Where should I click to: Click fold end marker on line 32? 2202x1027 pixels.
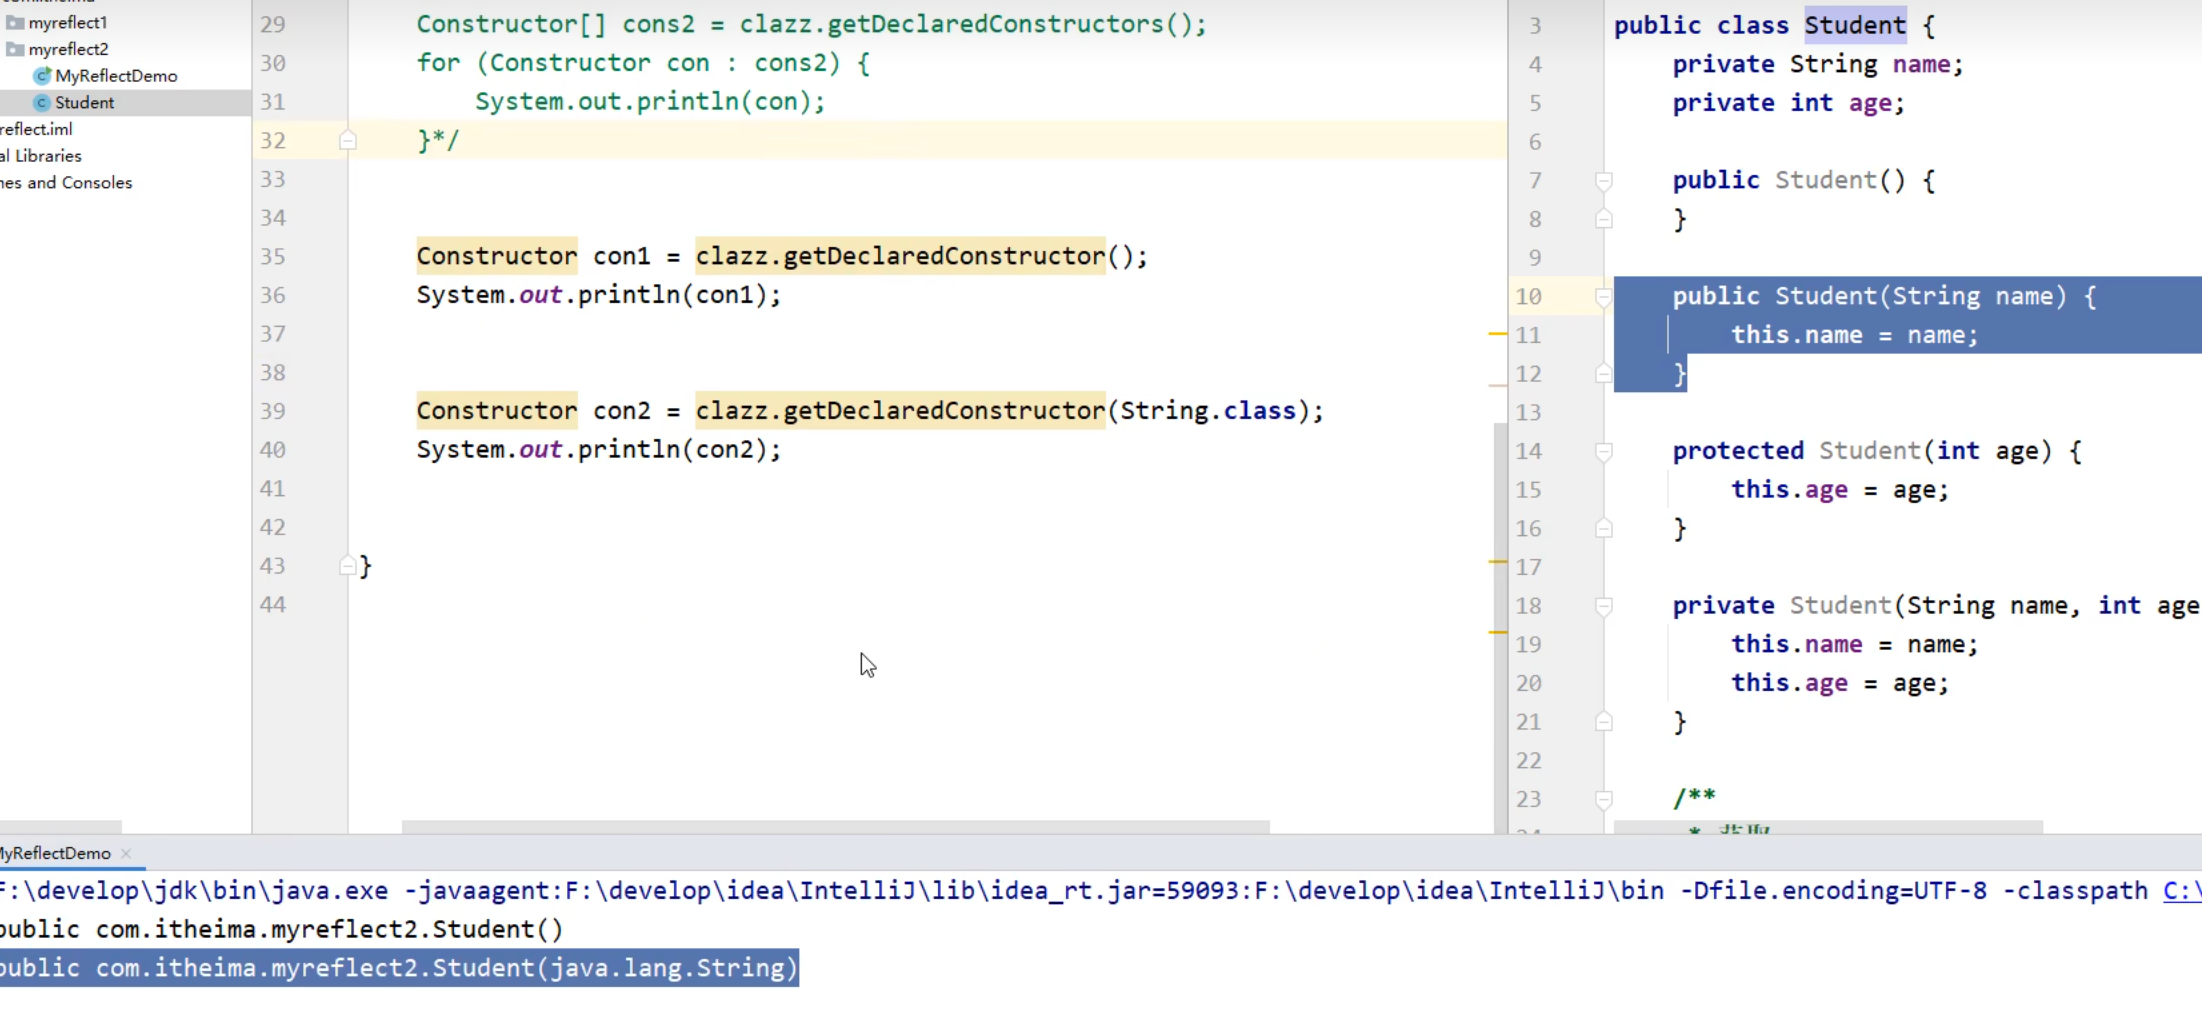coord(347,140)
